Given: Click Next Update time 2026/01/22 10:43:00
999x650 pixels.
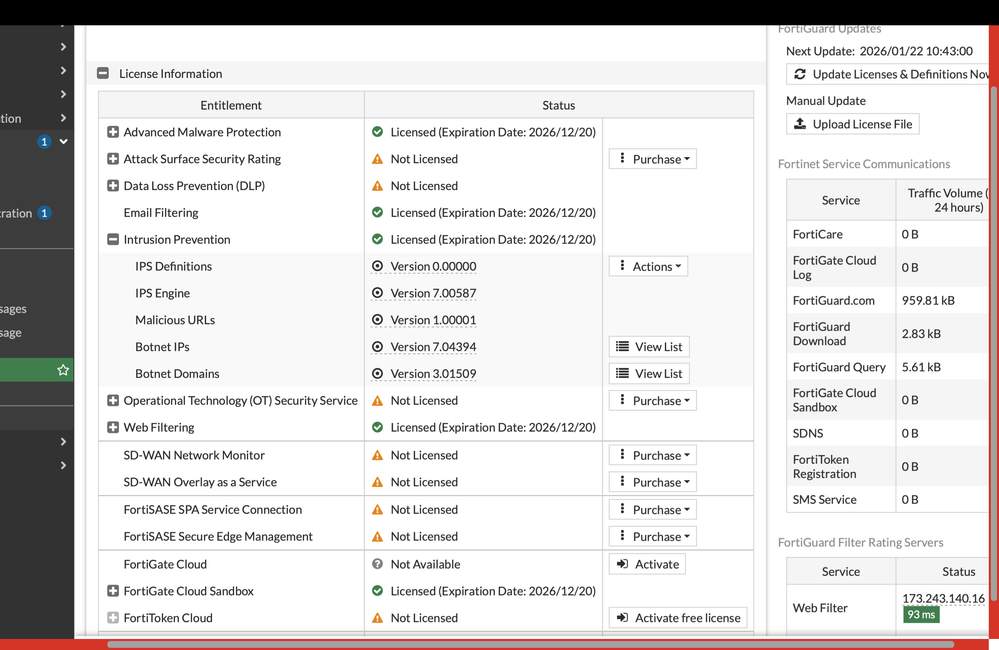Looking at the screenshot, I should [x=916, y=51].
